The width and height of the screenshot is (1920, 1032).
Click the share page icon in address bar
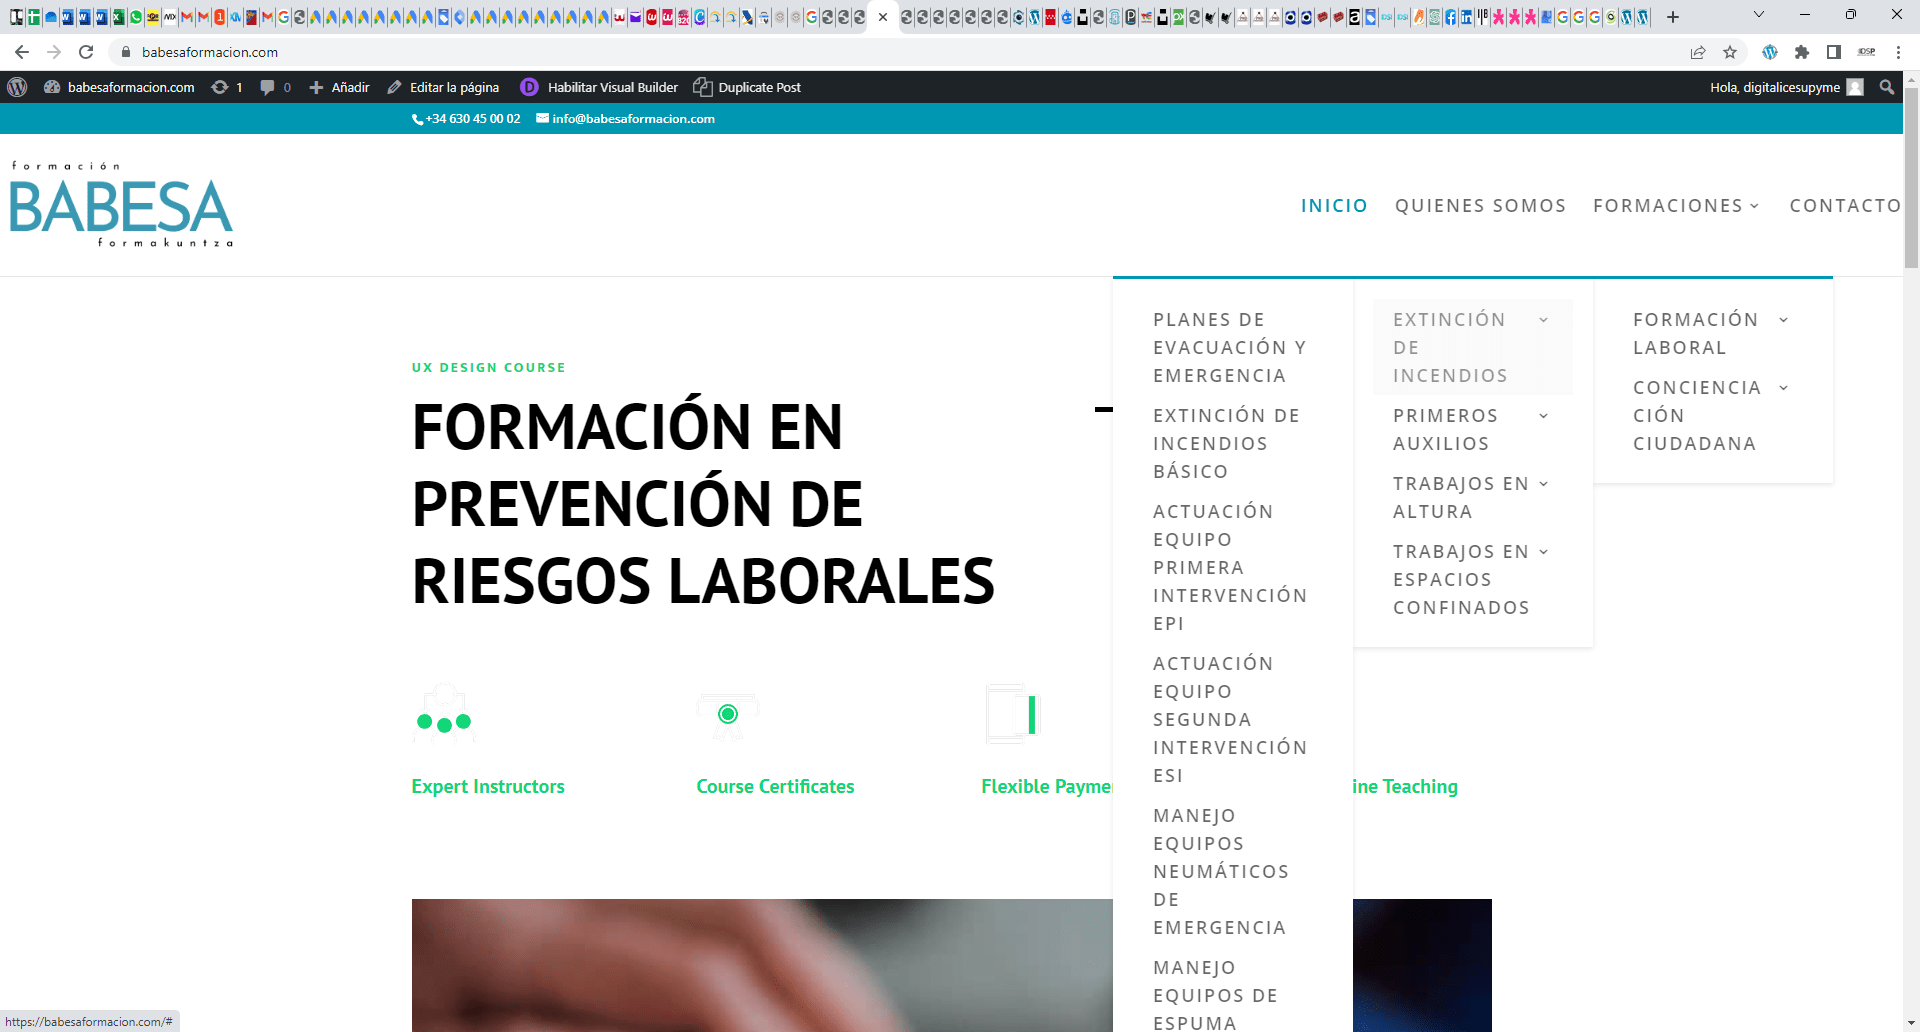click(x=1698, y=52)
